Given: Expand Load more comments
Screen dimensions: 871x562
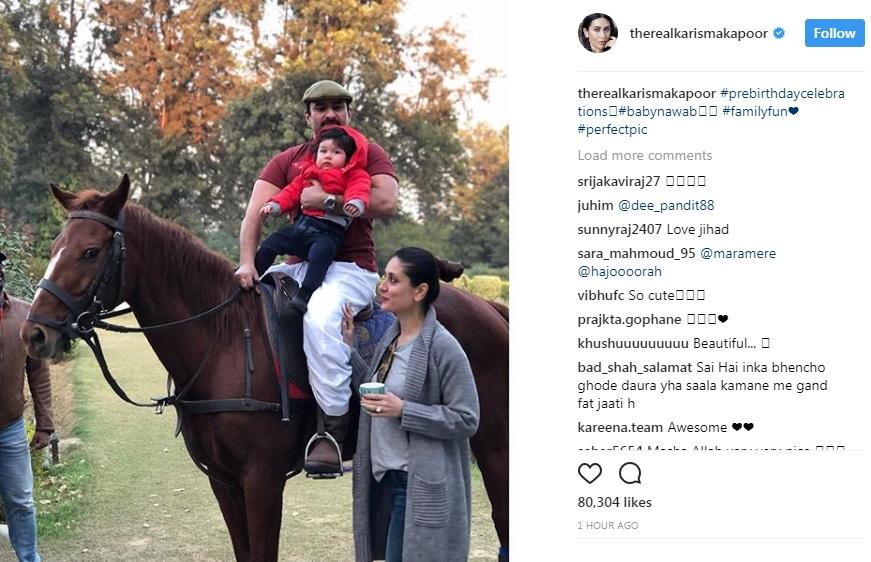Looking at the screenshot, I should pos(644,155).
